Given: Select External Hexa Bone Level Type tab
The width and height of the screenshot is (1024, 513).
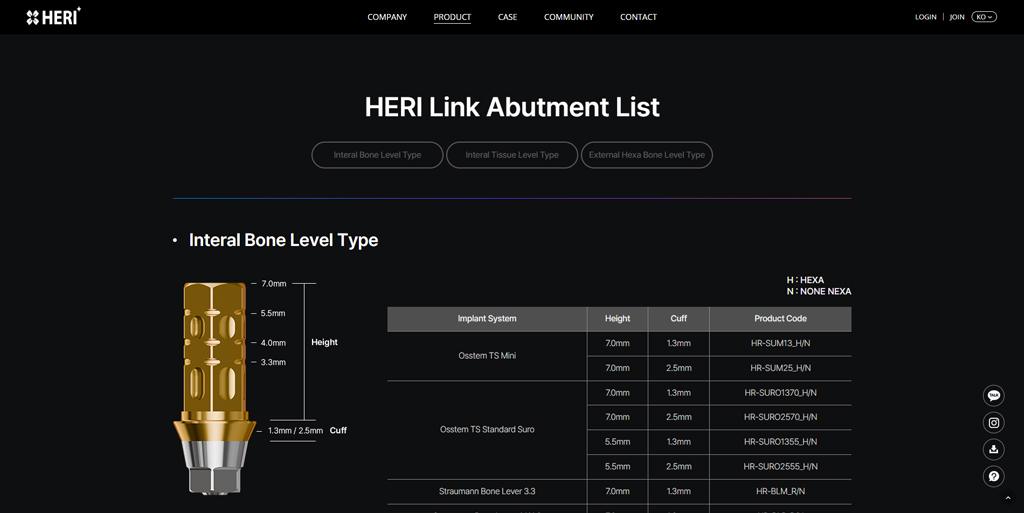Looking at the screenshot, I should pos(647,155).
